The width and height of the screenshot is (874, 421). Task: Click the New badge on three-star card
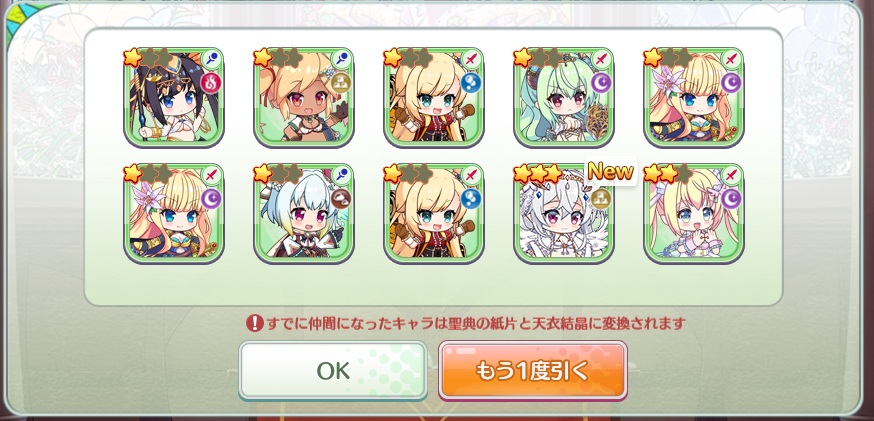pyautogui.click(x=610, y=172)
